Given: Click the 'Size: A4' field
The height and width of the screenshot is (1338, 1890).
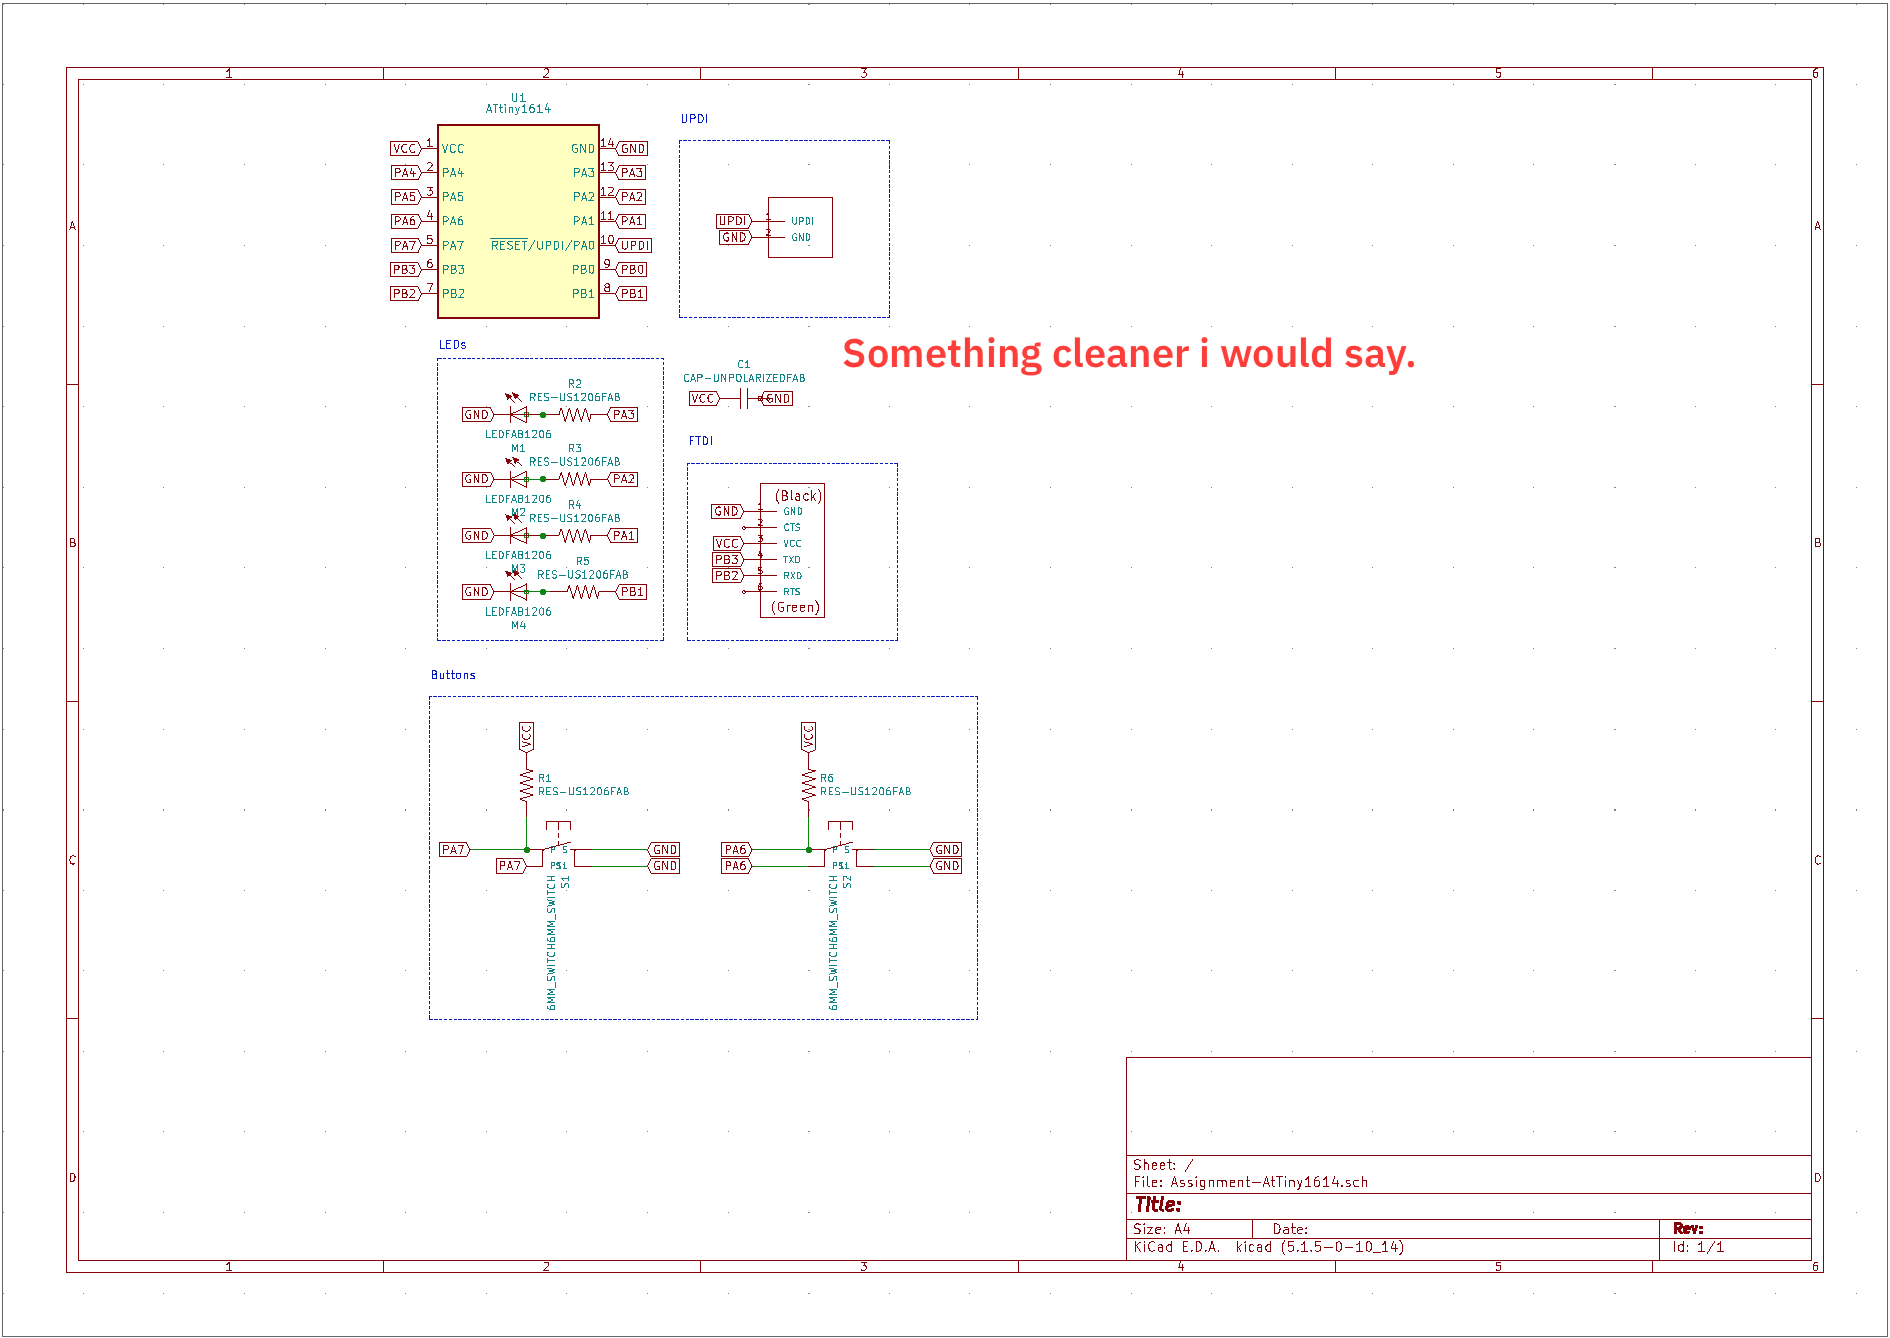Looking at the screenshot, I should point(1162,1229).
